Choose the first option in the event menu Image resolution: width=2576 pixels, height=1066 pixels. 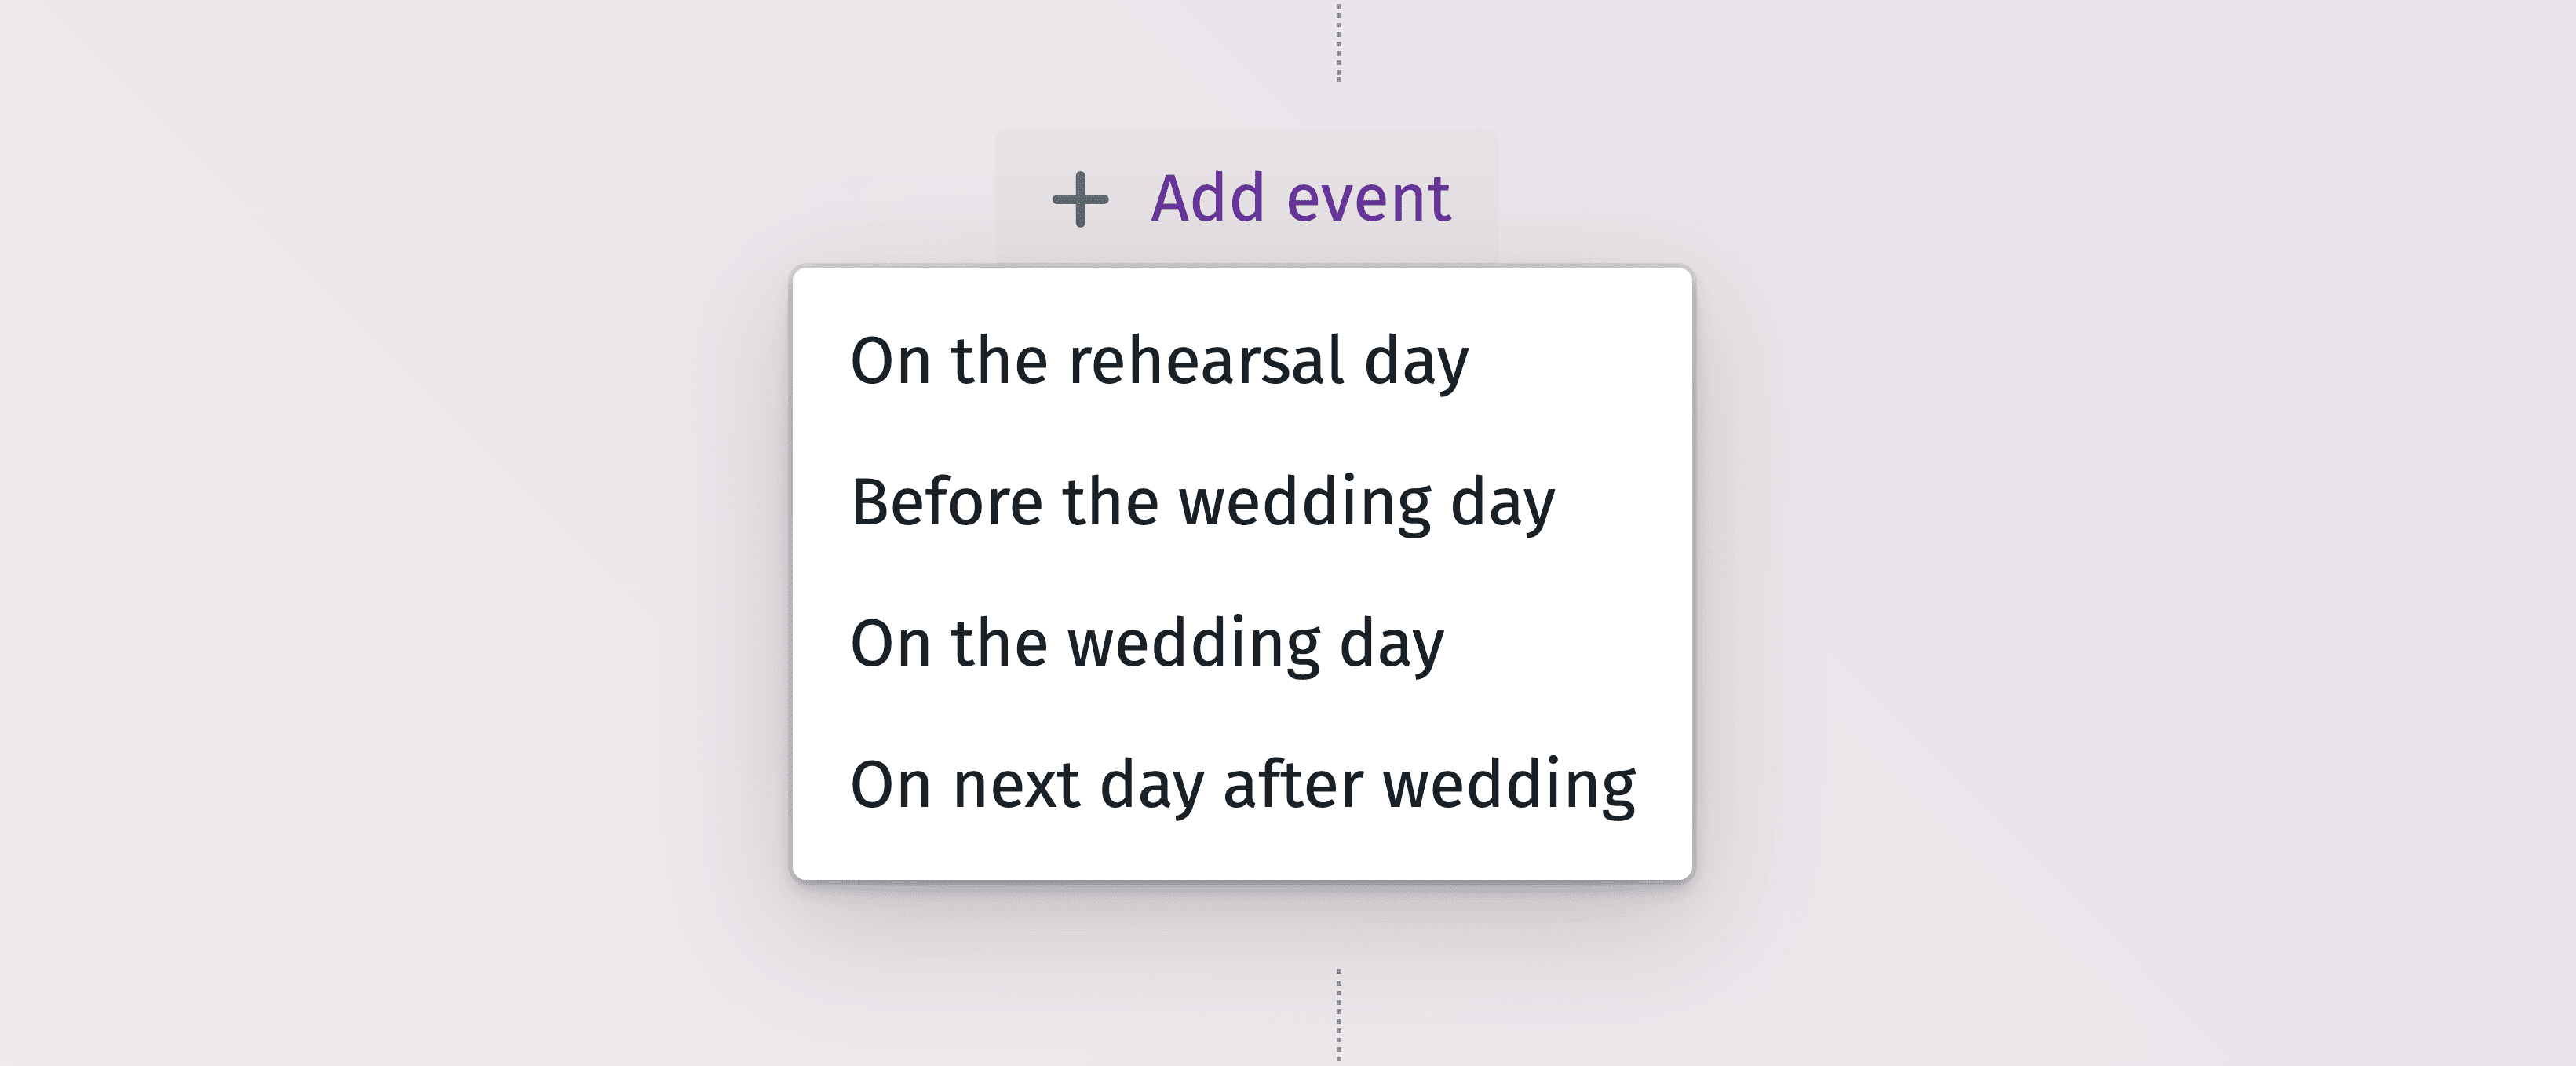tap(1159, 360)
